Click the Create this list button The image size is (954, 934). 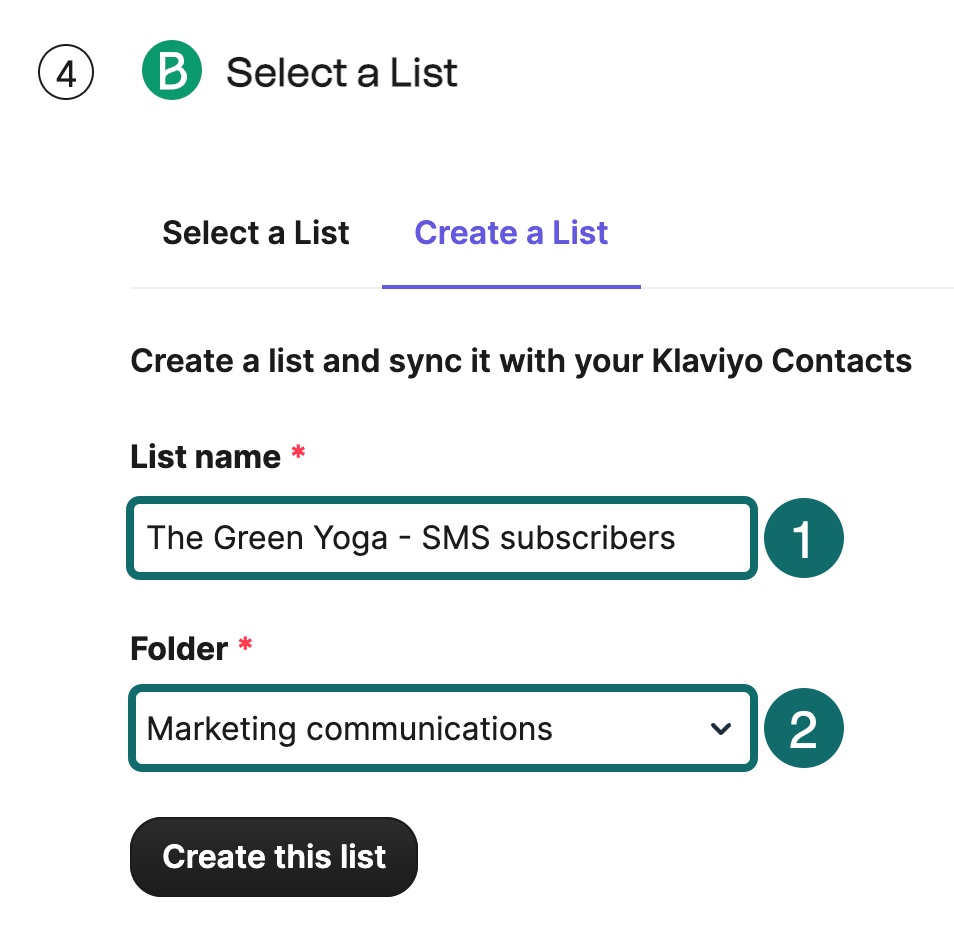click(273, 856)
